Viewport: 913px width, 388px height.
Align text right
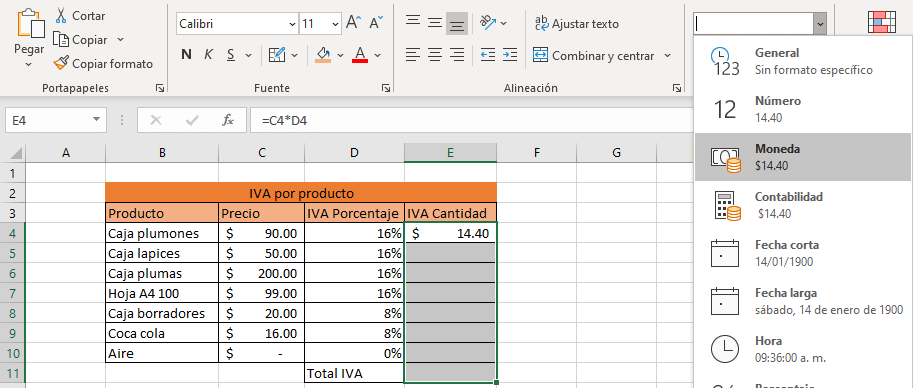coord(457,55)
